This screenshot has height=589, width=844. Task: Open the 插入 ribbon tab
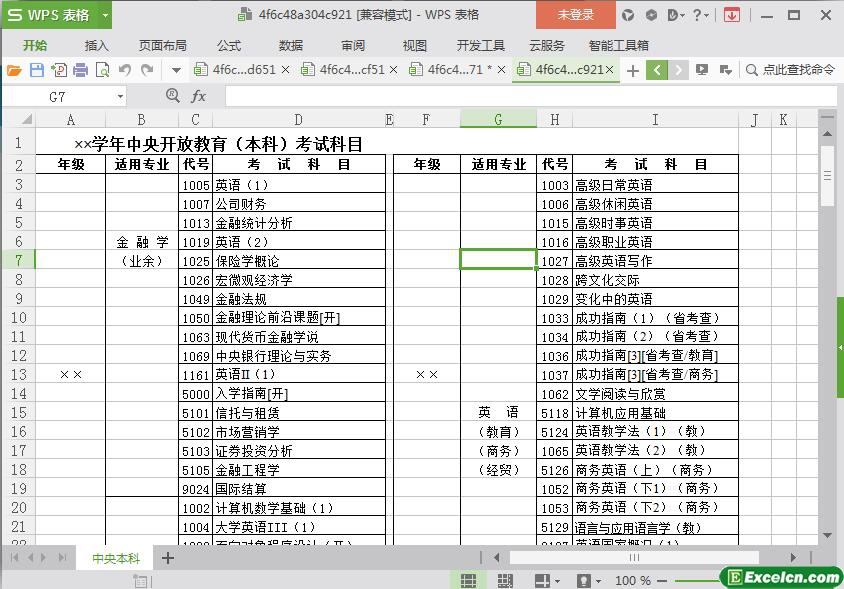[x=97, y=46]
